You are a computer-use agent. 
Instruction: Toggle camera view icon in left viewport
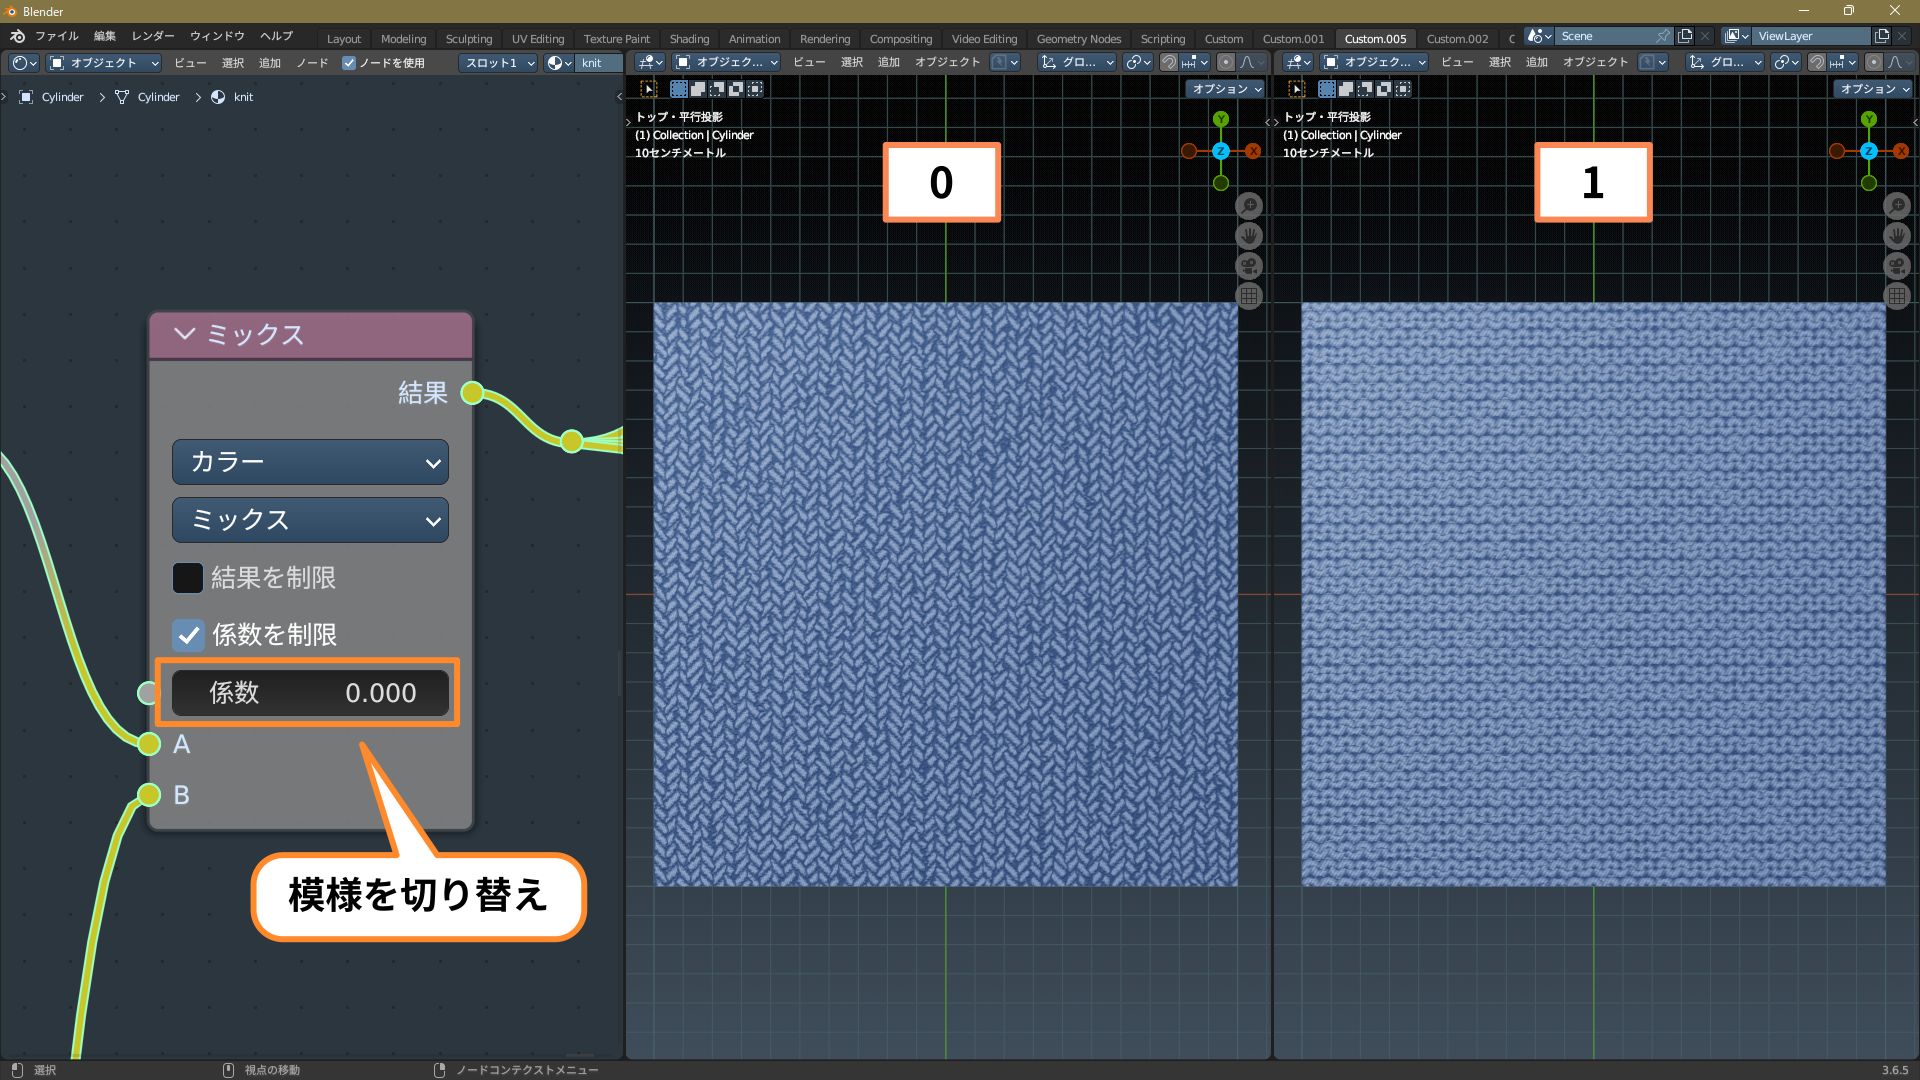(1249, 266)
